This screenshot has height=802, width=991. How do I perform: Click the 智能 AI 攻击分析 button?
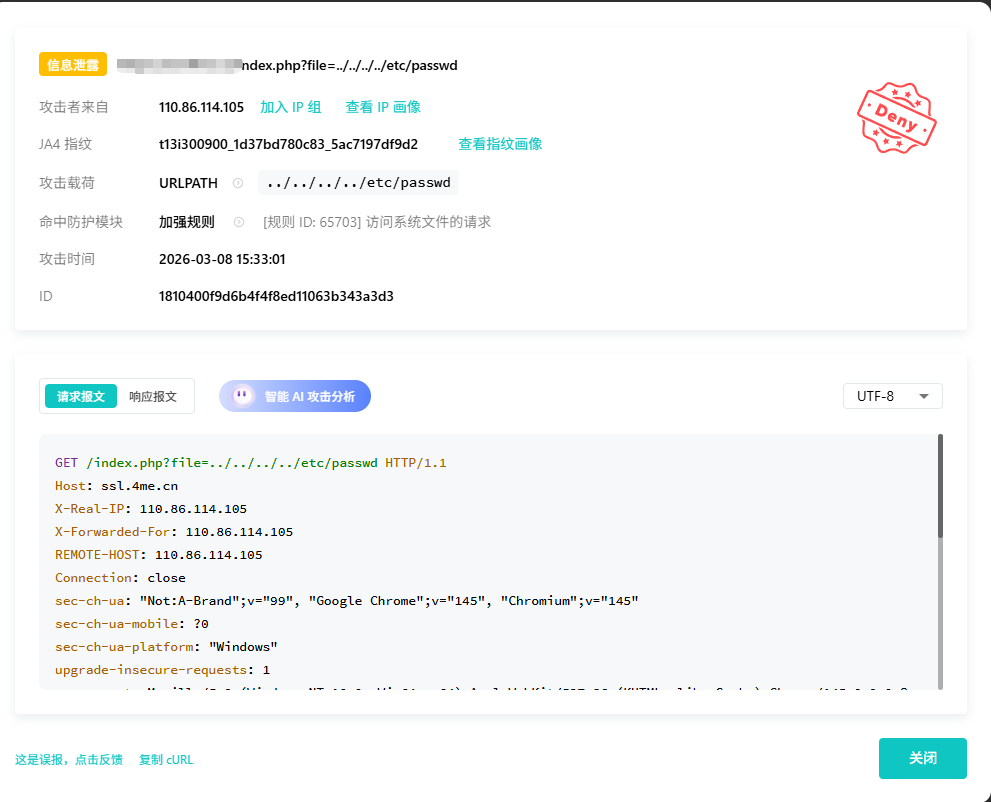295,396
